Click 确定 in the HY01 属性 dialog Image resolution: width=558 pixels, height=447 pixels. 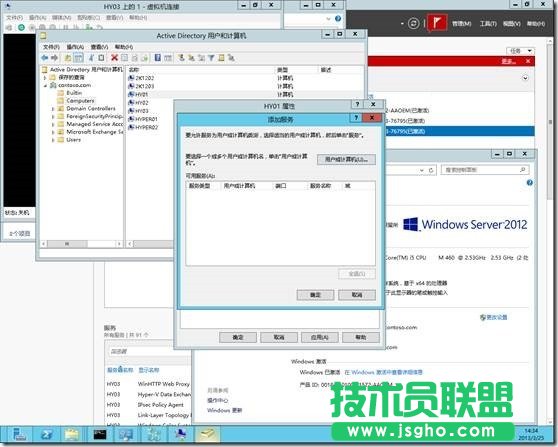pyautogui.click(x=238, y=337)
